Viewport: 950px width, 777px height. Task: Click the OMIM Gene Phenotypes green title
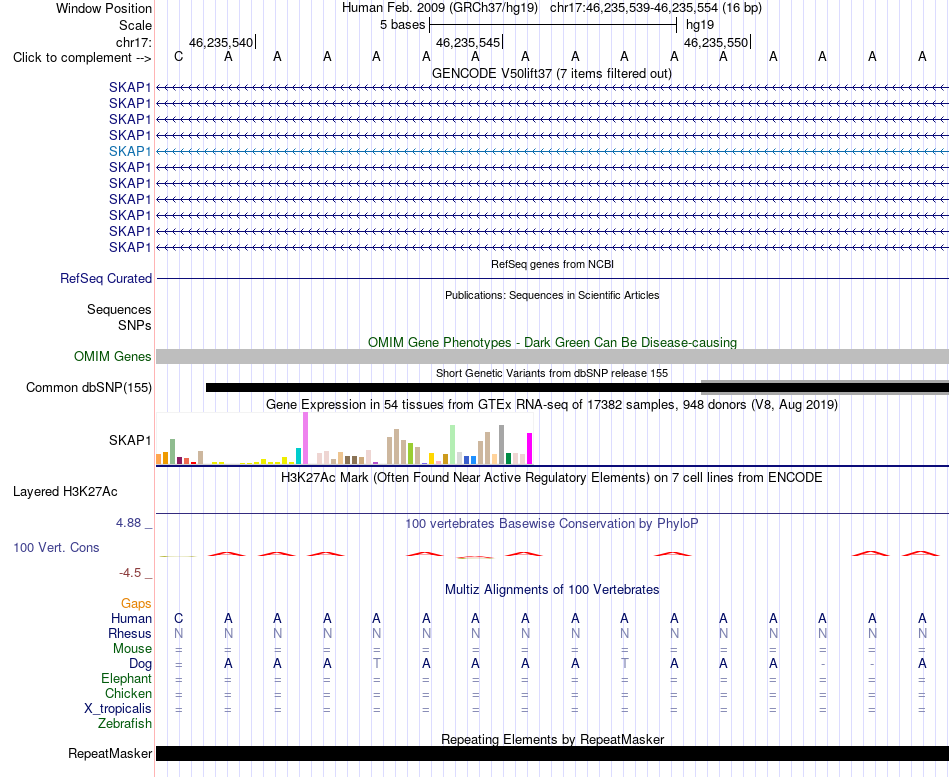(552, 342)
